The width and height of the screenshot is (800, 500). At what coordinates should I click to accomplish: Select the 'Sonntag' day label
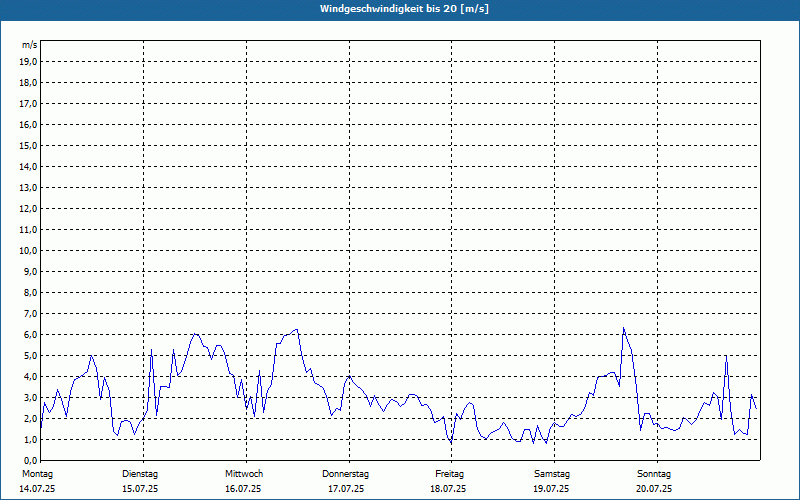point(654,474)
